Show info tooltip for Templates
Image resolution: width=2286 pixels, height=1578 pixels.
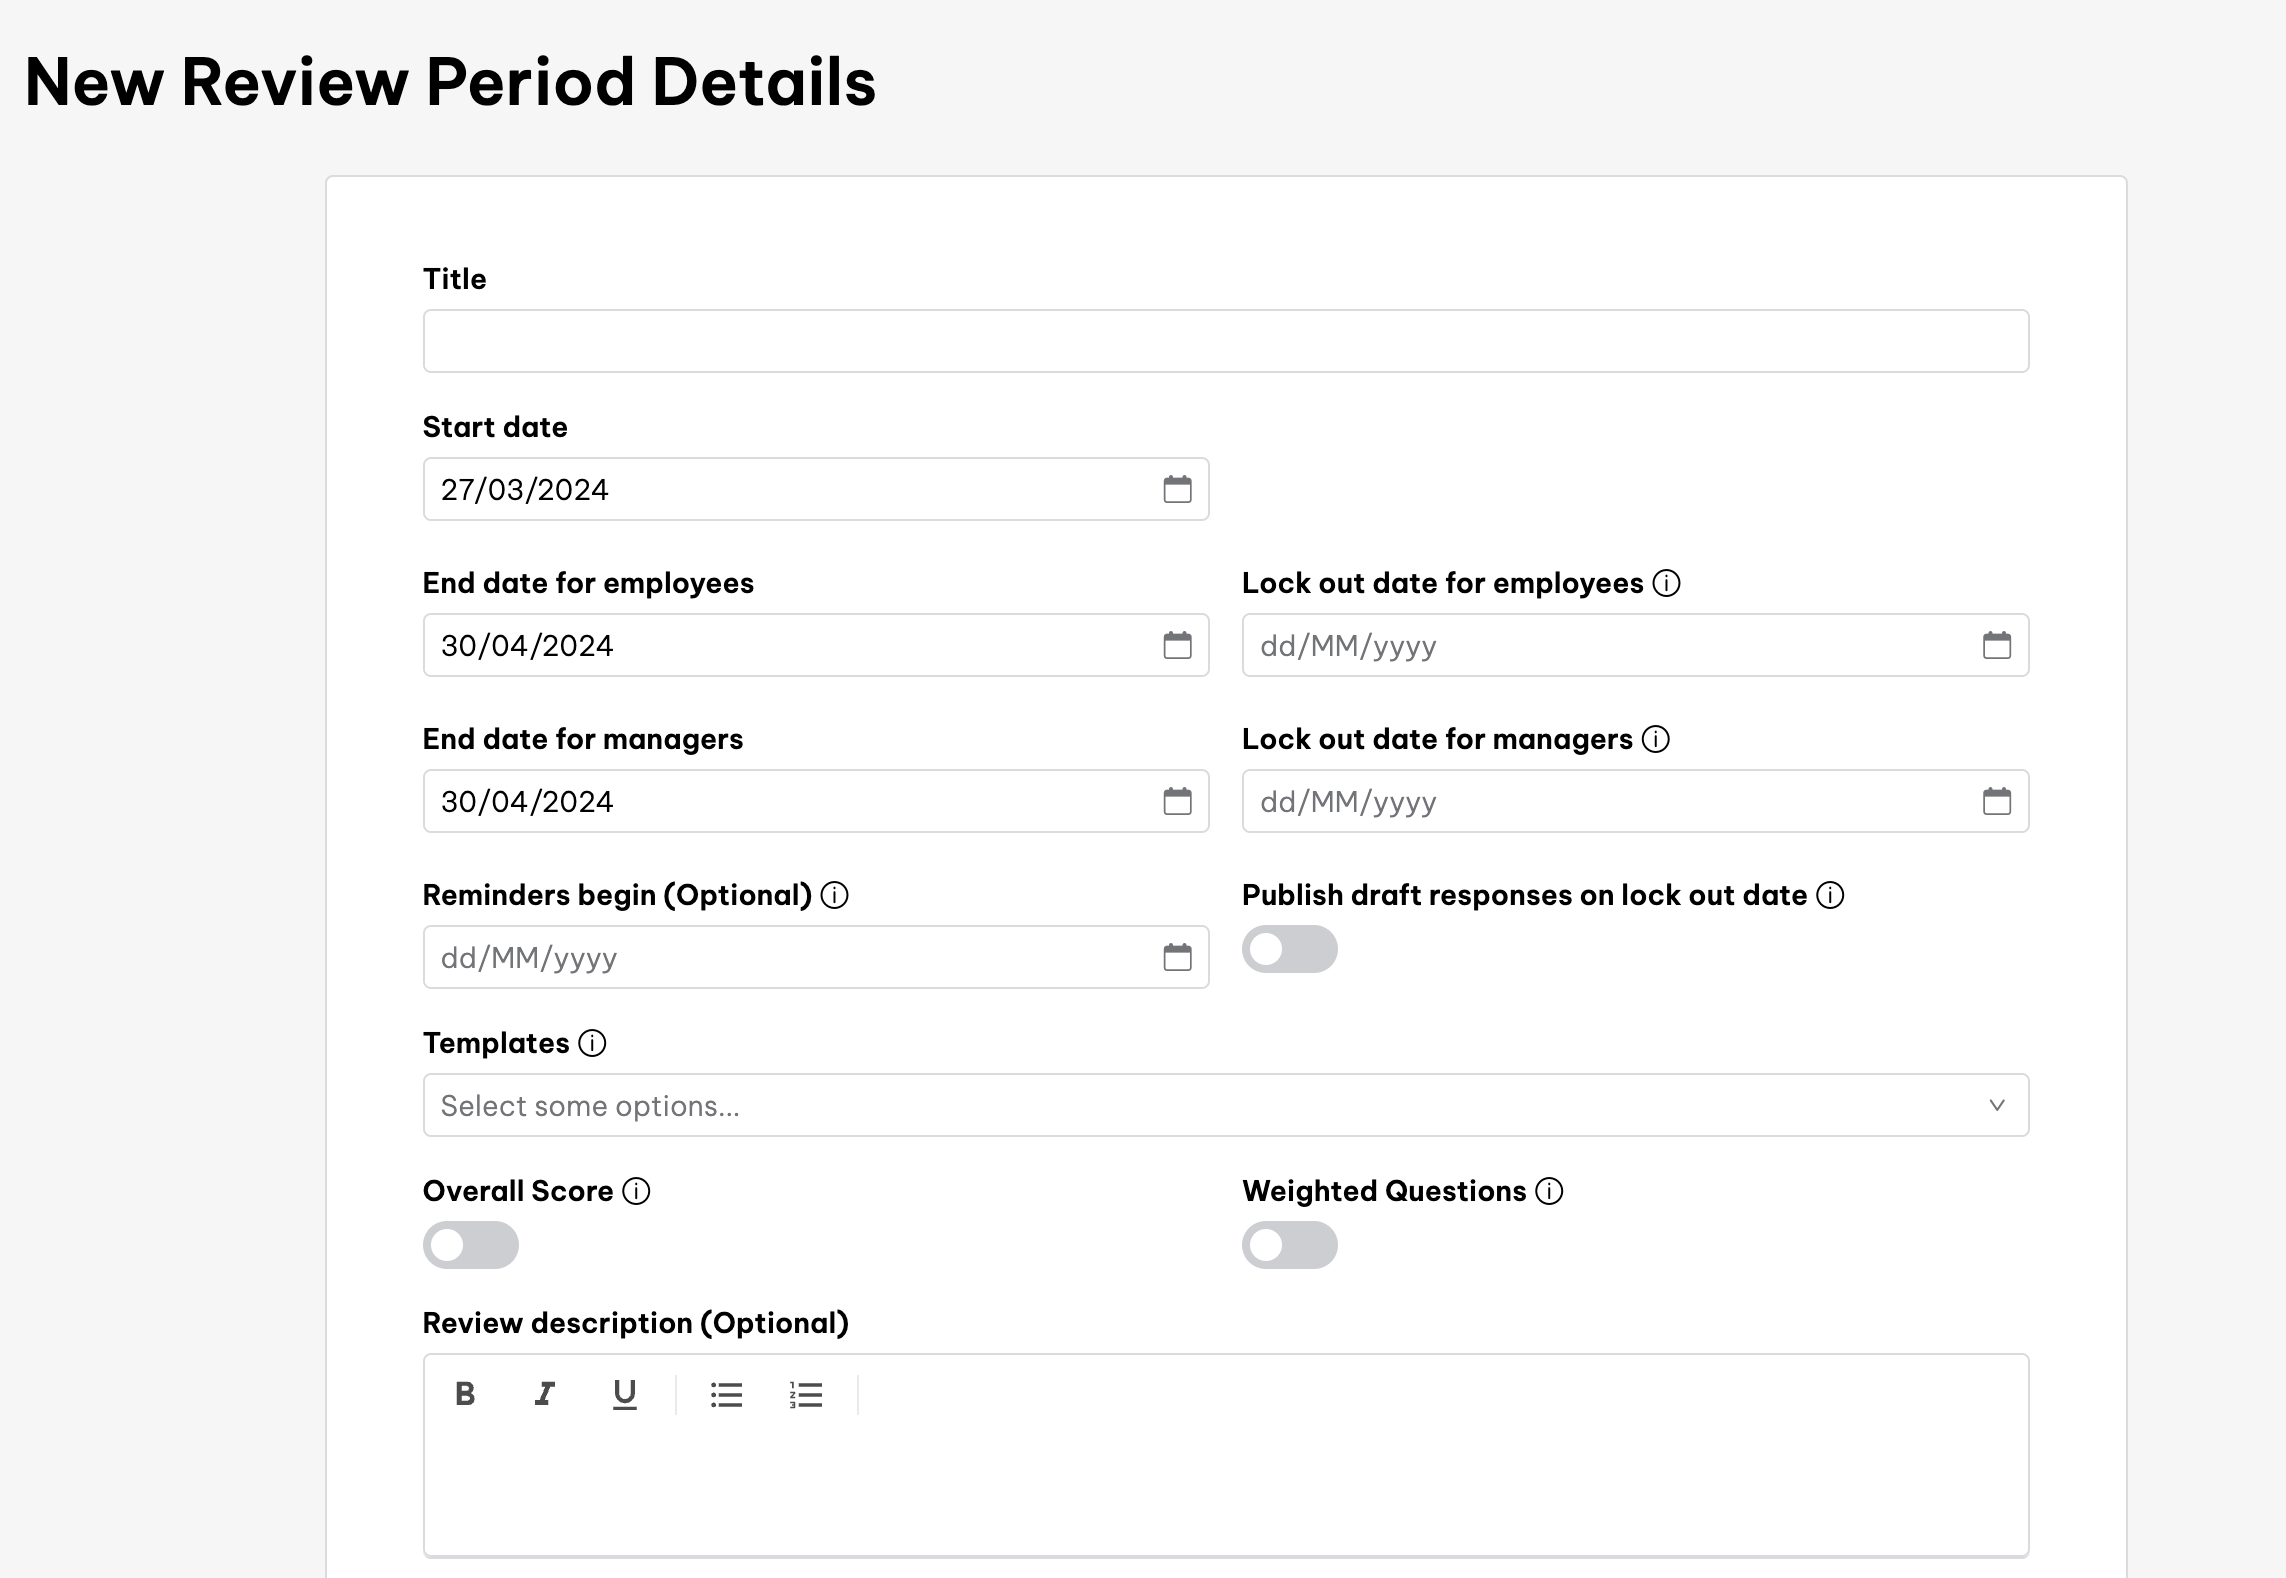click(592, 1043)
